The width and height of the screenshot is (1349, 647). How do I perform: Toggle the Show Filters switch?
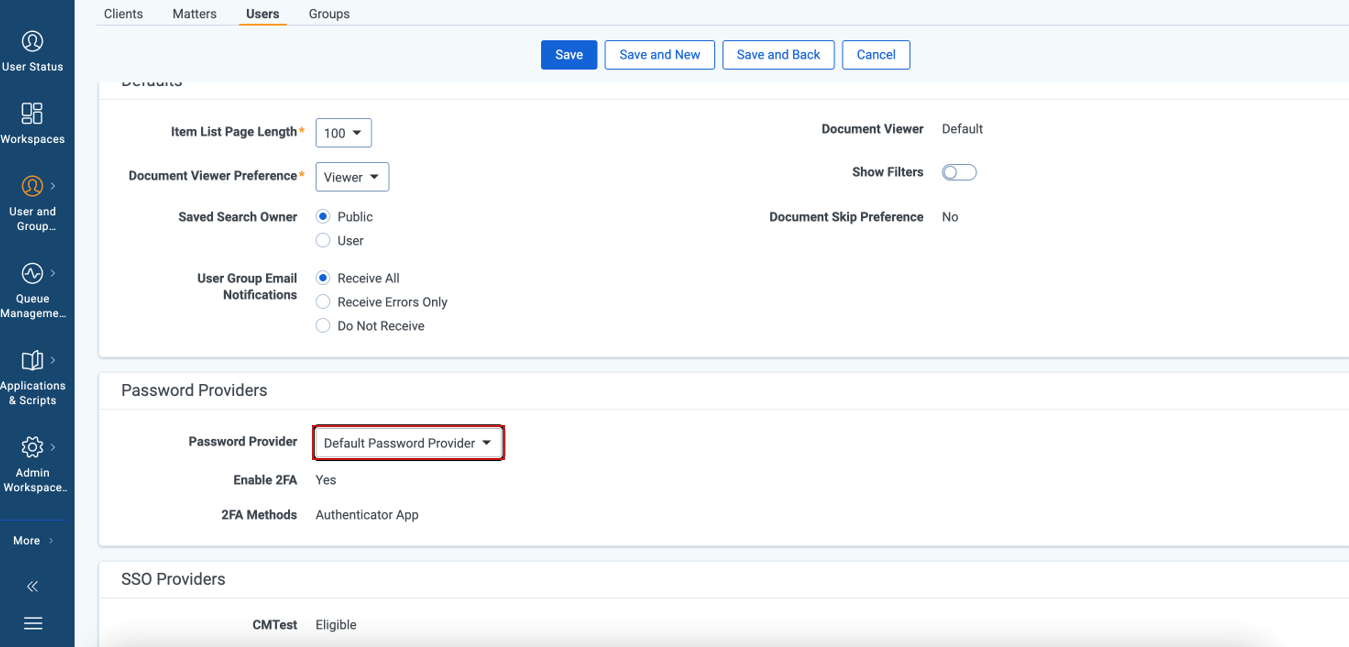coord(959,172)
